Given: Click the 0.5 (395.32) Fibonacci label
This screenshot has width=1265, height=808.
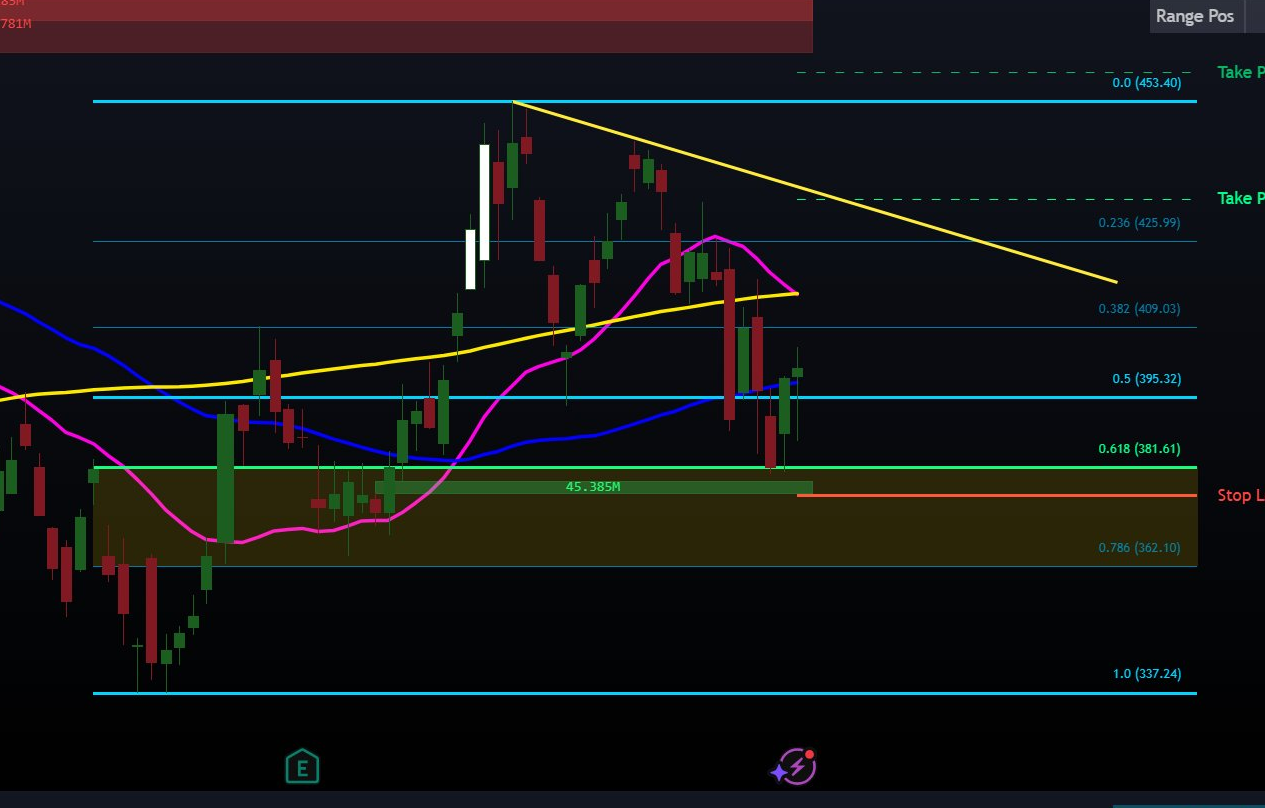Looking at the screenshot, I should [x=1147, y=379].
